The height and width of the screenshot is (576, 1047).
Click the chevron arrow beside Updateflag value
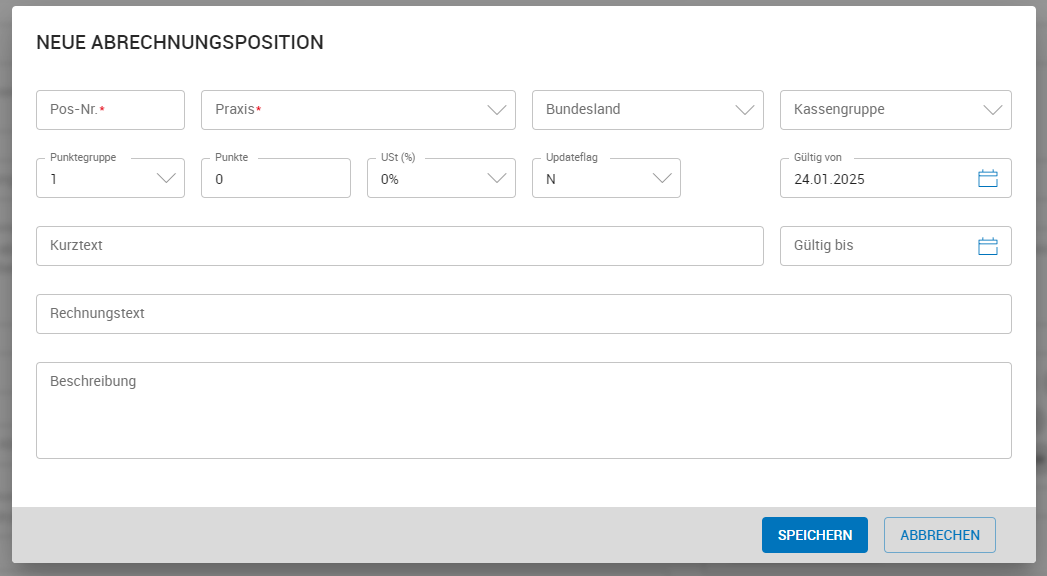[x=662, y=179]
